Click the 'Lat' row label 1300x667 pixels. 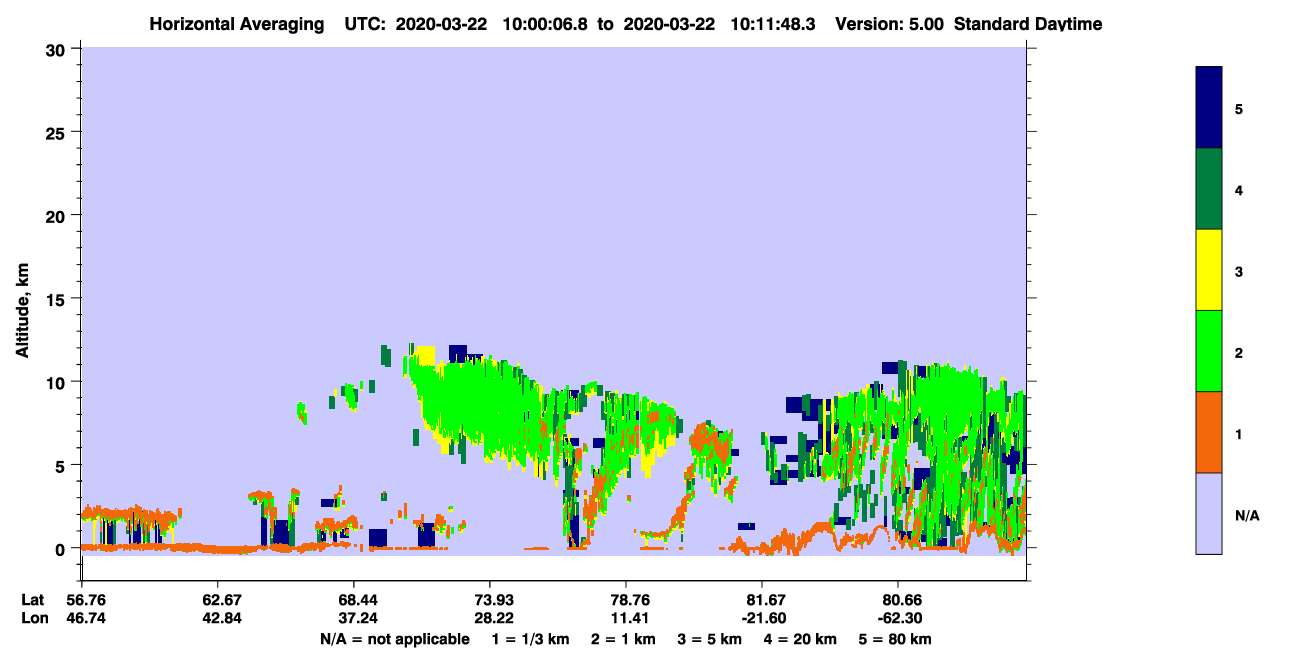(33, 600)
